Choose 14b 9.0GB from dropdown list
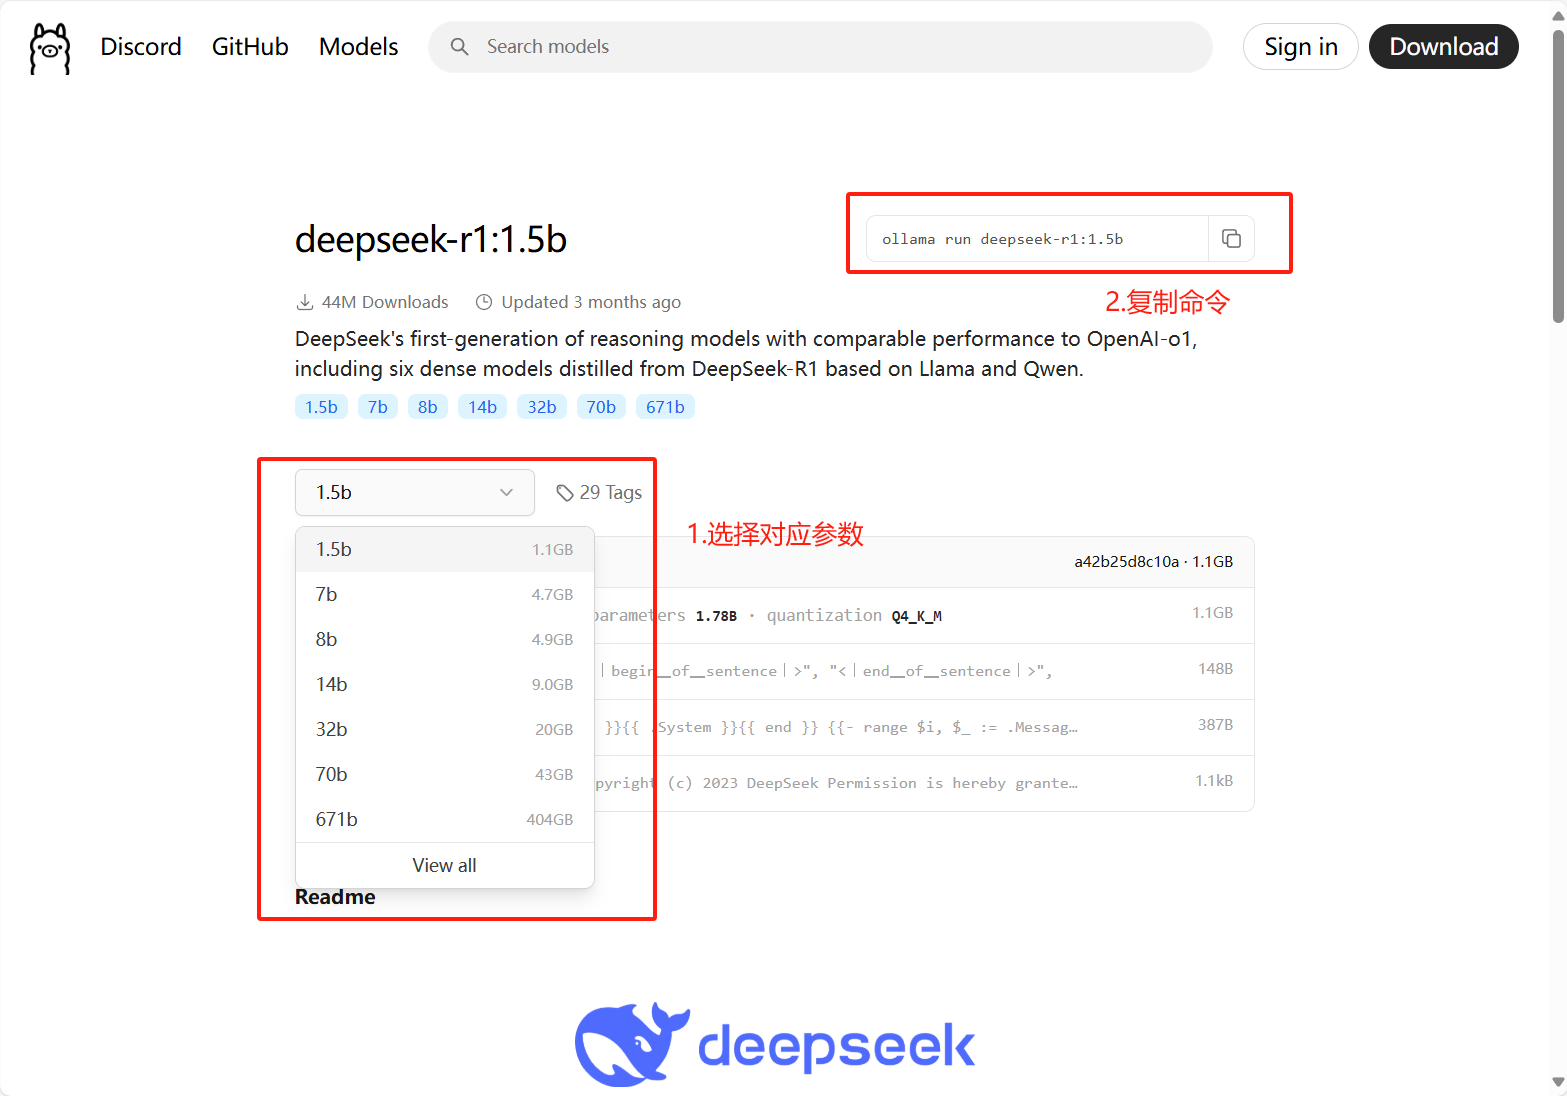This screenshot has height=1096, width=1567. tap(445, 684)
